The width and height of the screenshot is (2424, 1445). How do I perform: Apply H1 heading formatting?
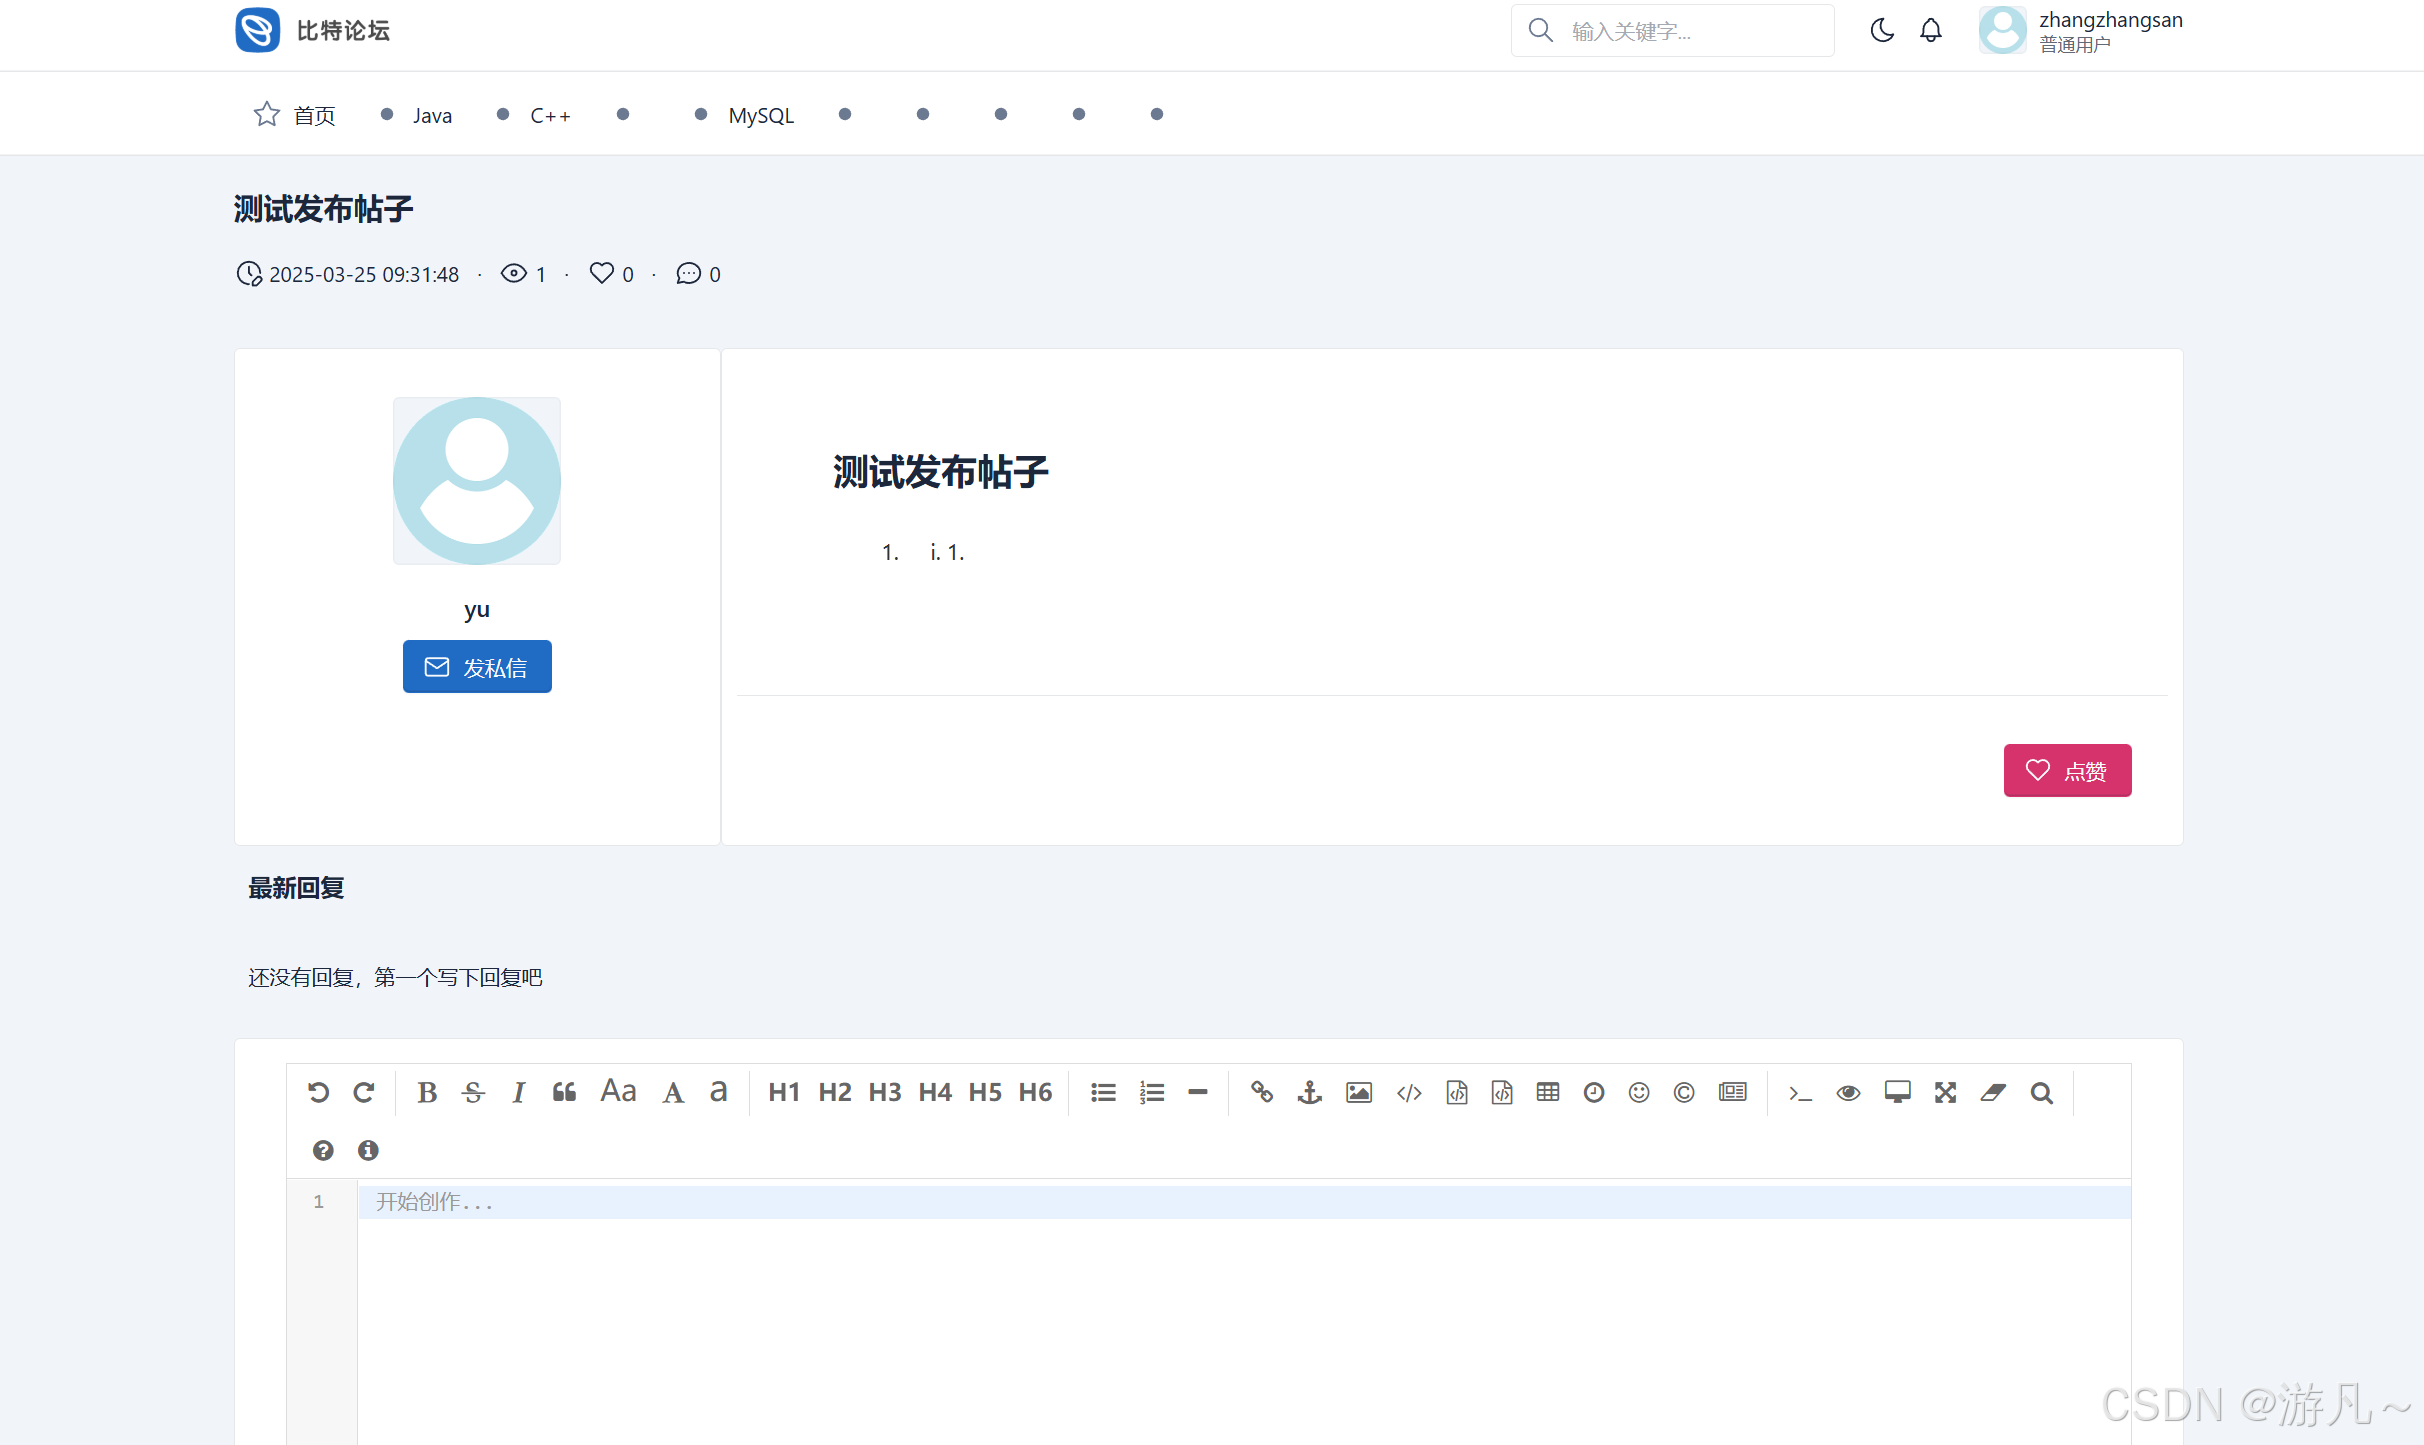click(783, 1093)
